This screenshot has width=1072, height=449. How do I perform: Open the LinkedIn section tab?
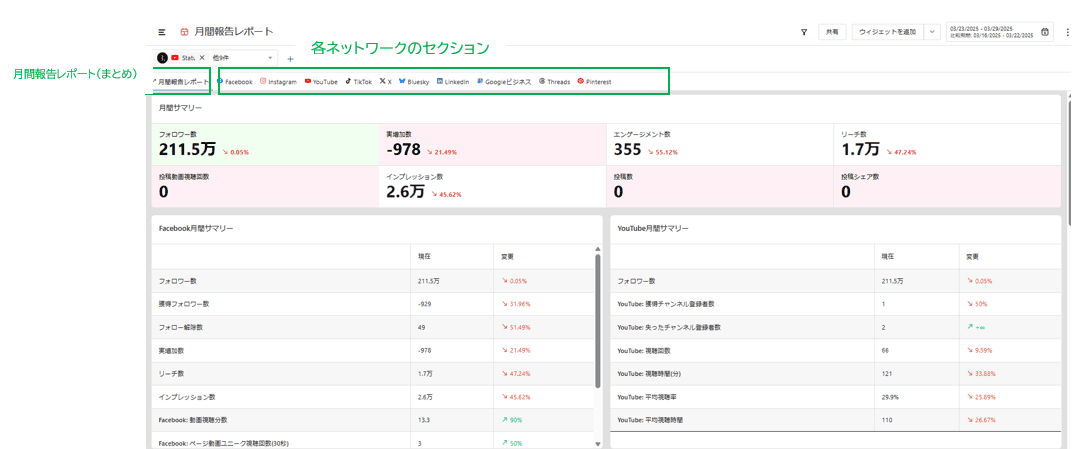[452, 82]
